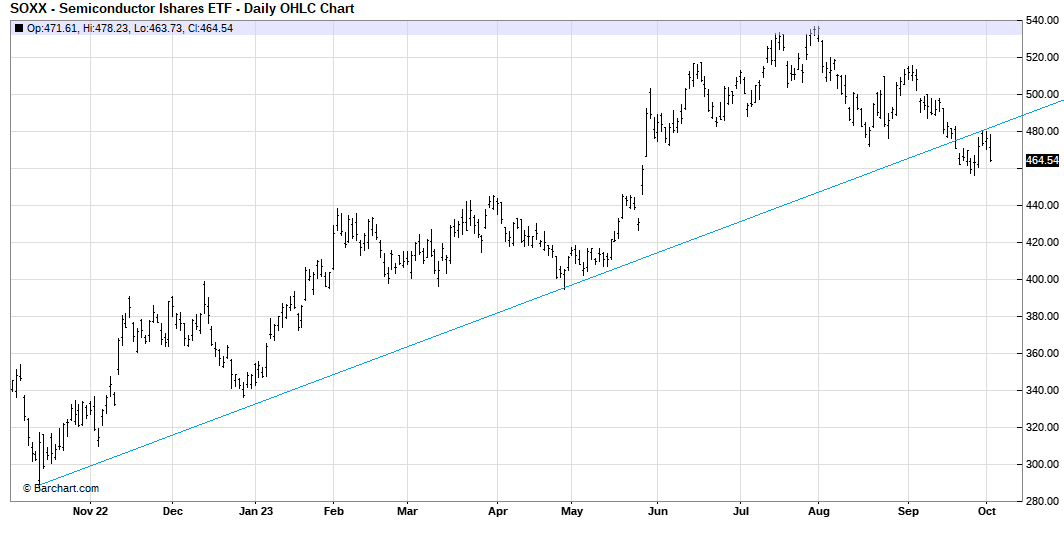The width and height of the screenshot is (1064, 542).
Task: Click the Nov 22 date axis label
Action: (x=90, y=511)
